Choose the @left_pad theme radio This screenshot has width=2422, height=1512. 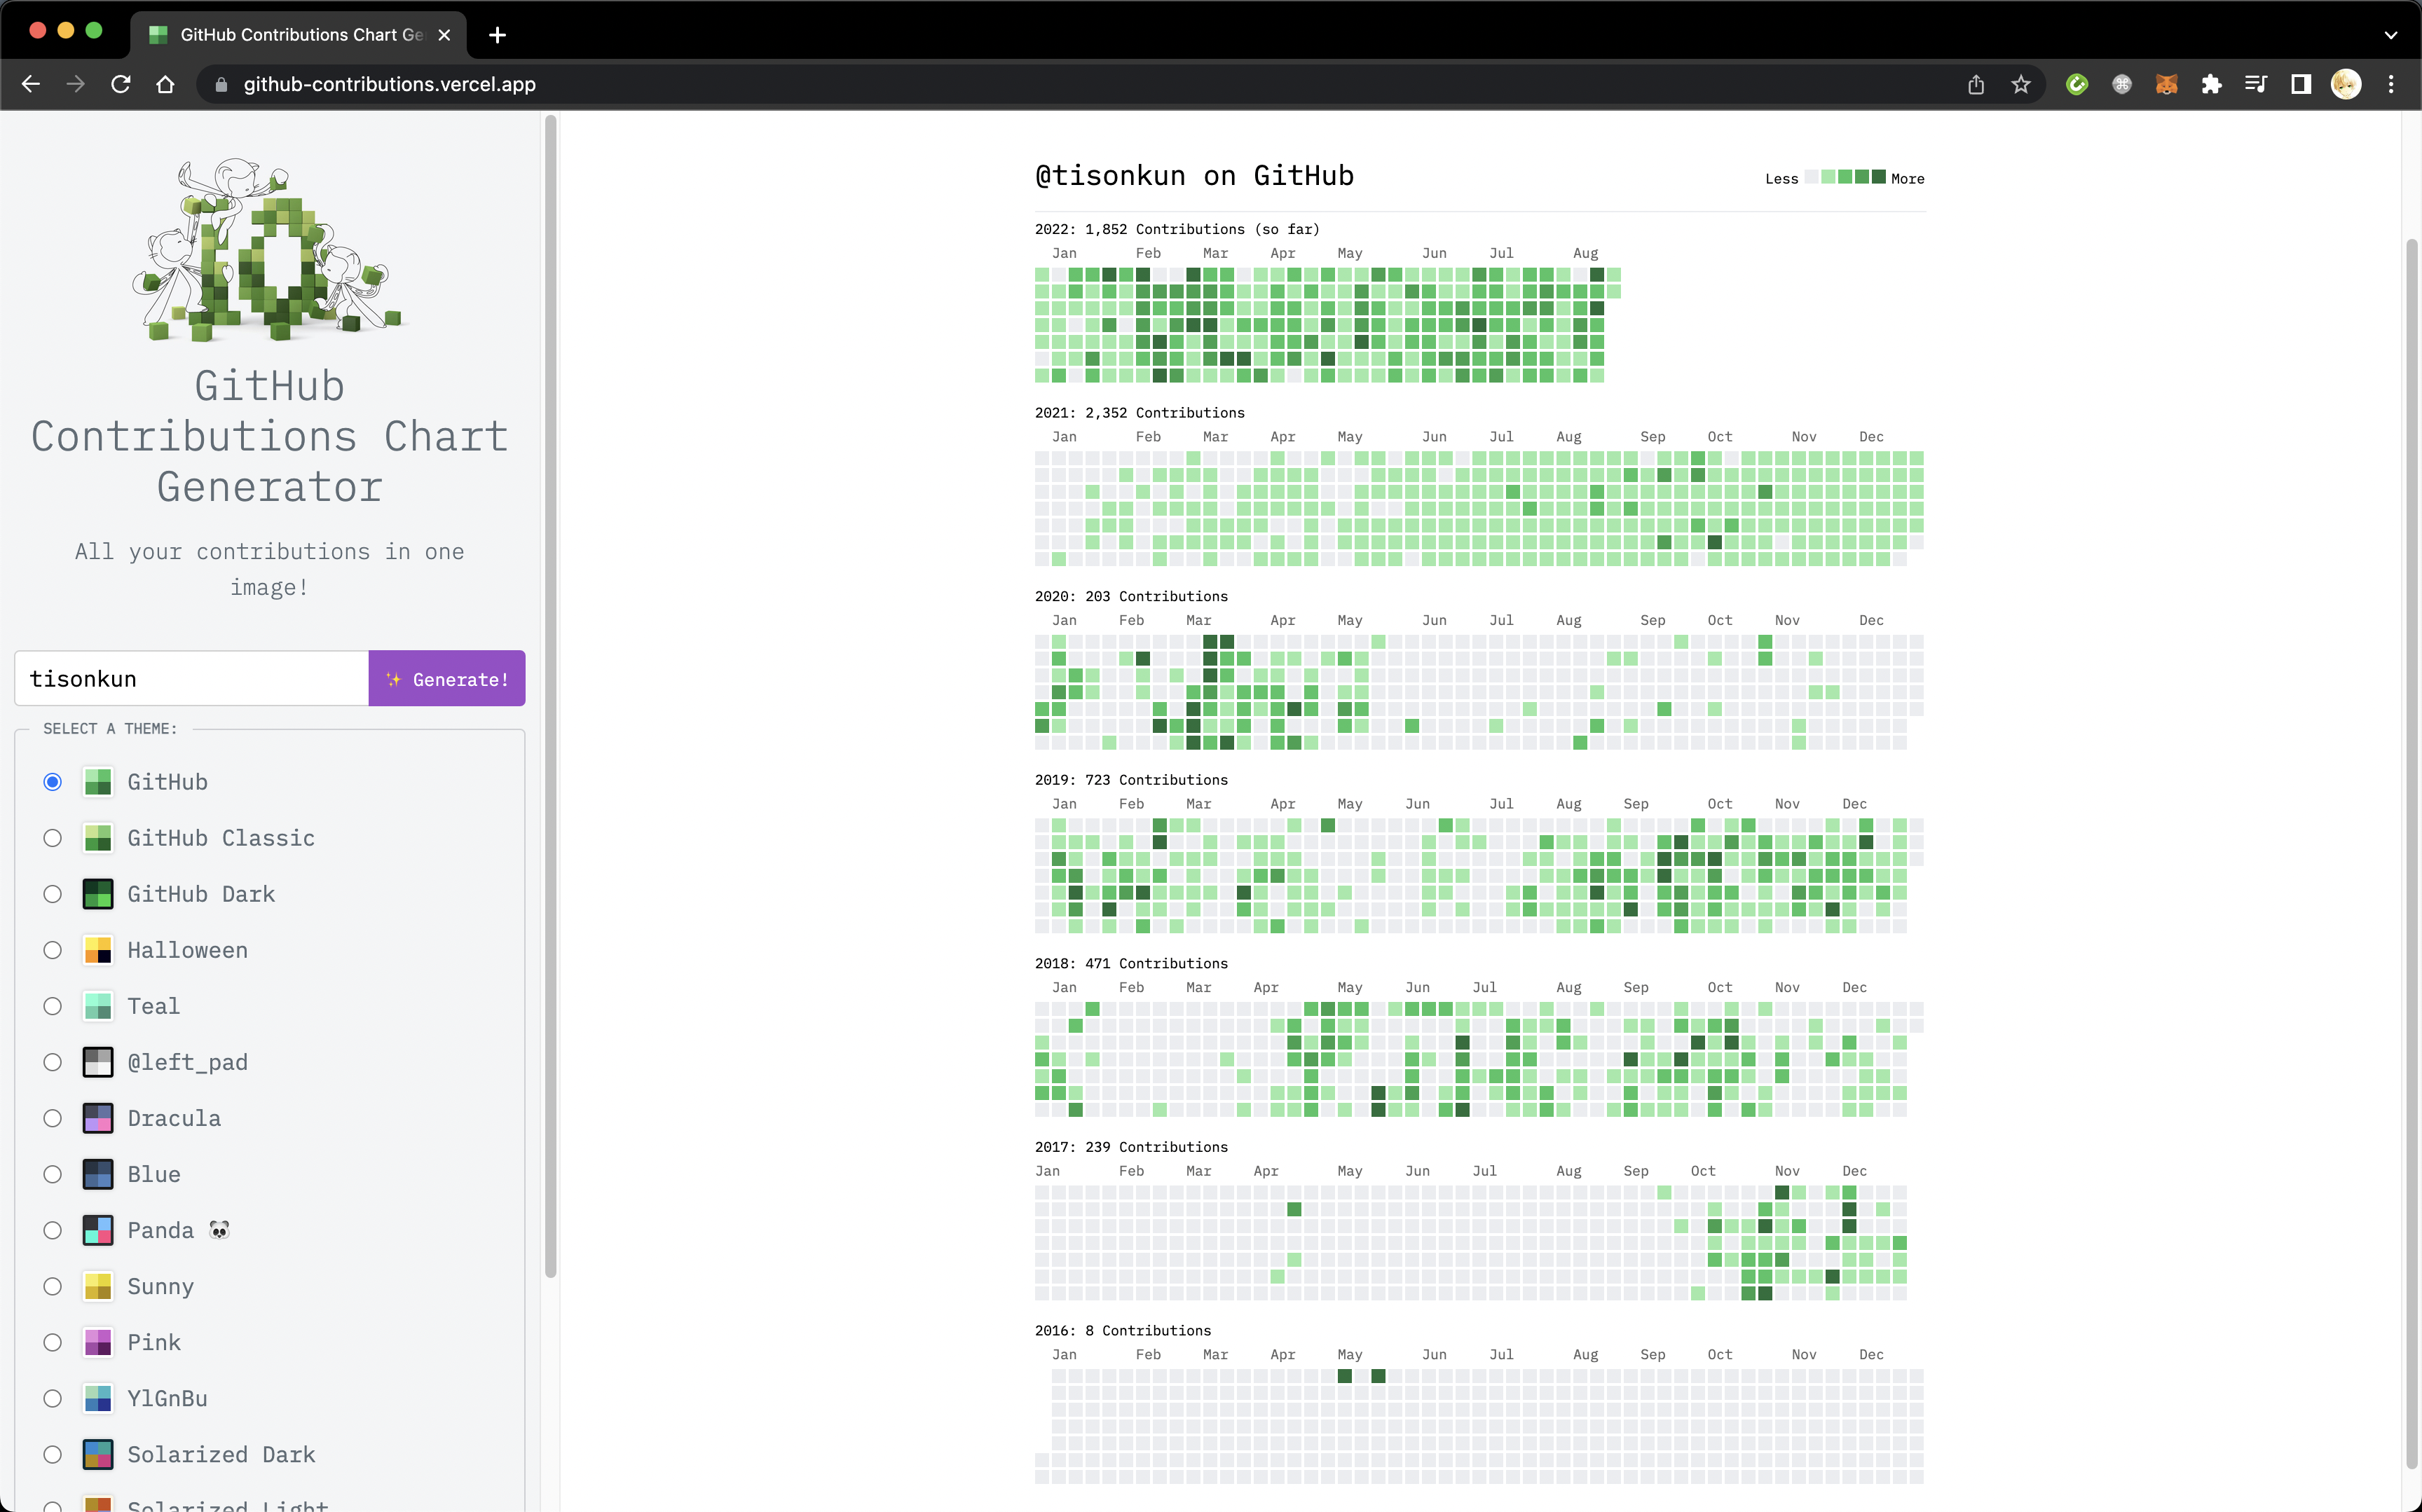click(53, 1062)
